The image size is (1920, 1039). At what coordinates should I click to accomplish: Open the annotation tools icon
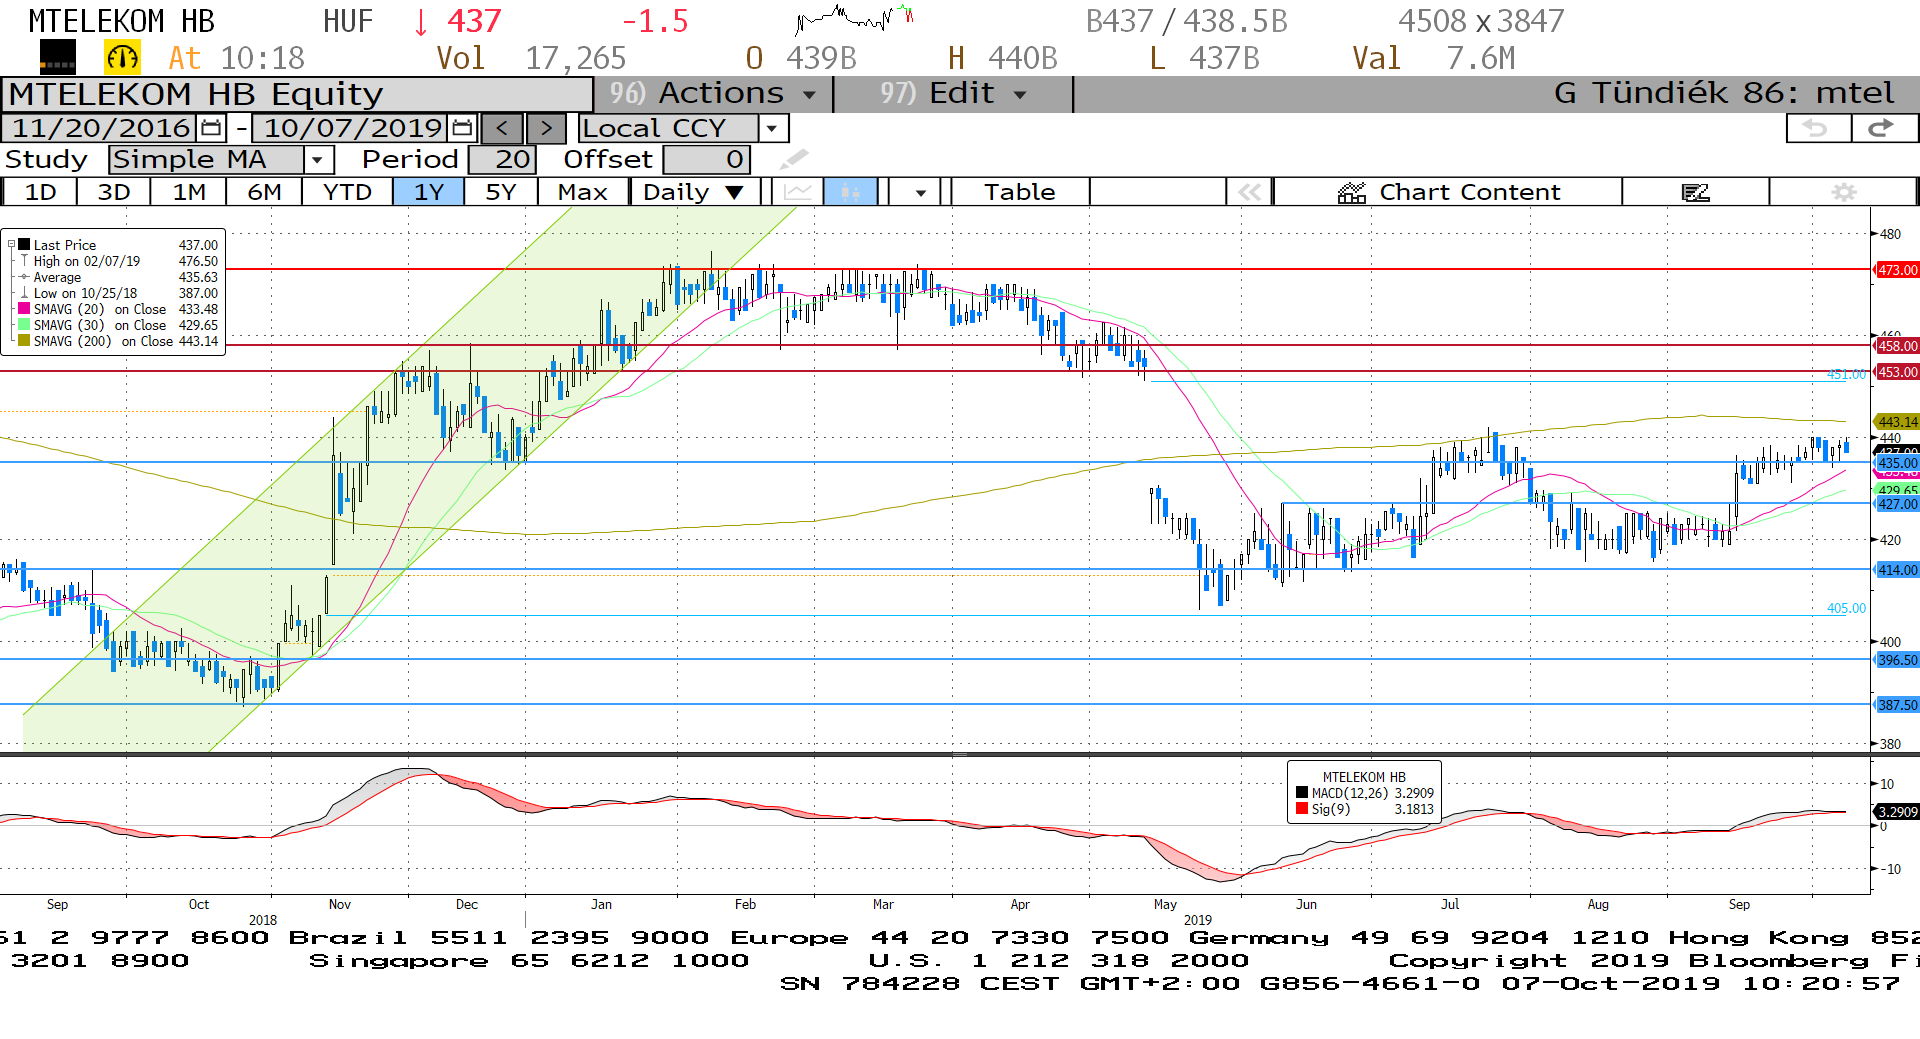coord(1696,192)
